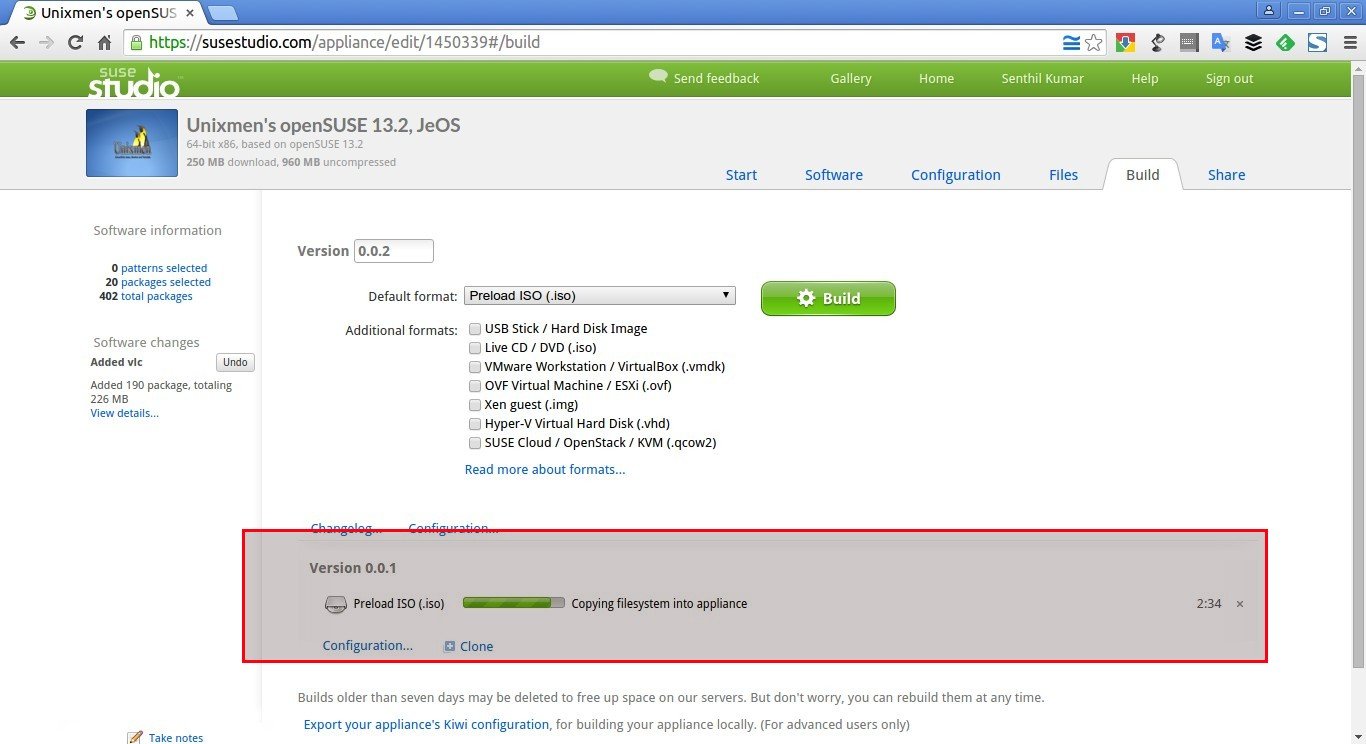The width and height of the screenshot is (1366, 744).
Task: Open the Feedly extension icon
Action: coord(1285,43)
